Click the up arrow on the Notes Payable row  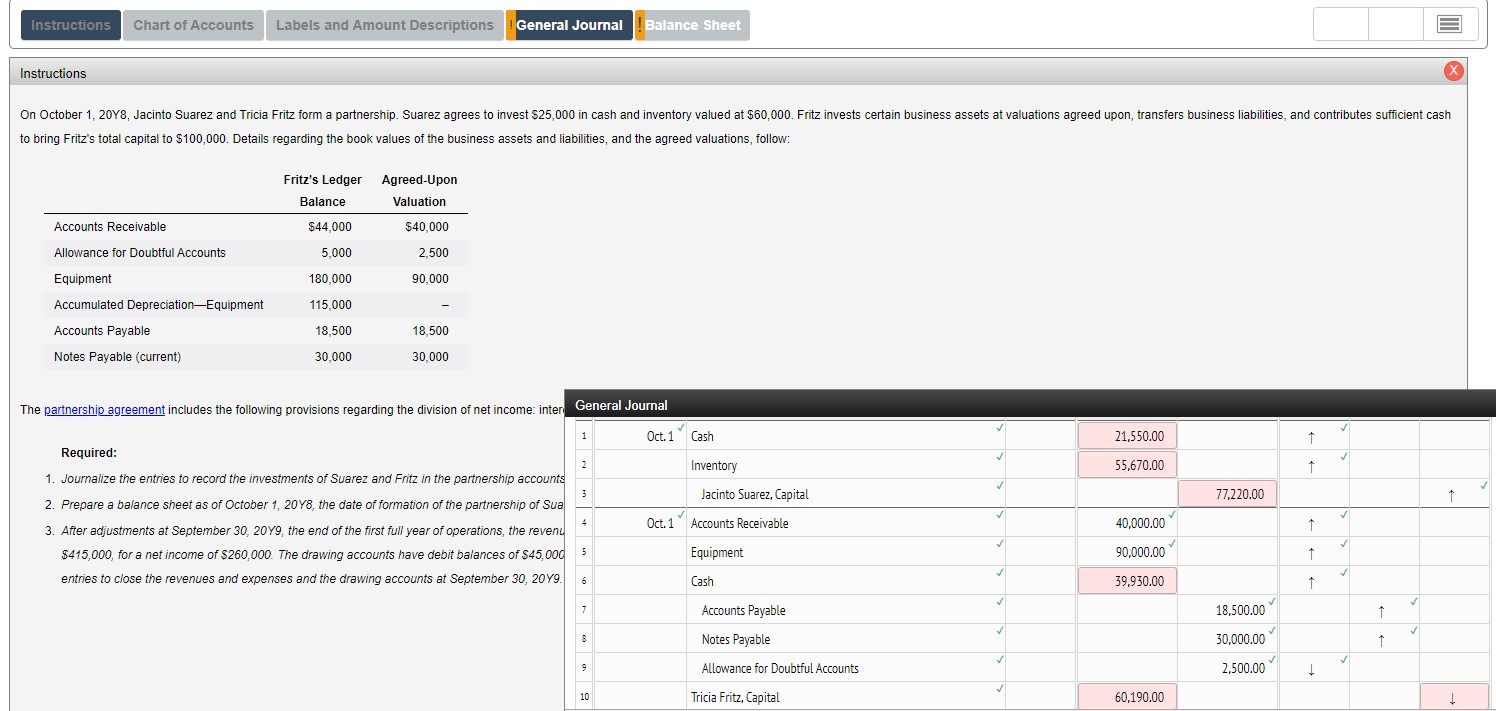[x=1383, y=639]
